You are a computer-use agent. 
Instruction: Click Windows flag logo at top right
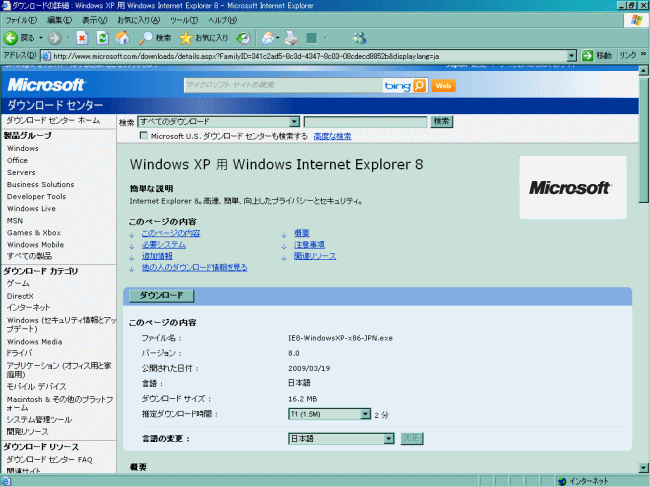click(636, 20)
